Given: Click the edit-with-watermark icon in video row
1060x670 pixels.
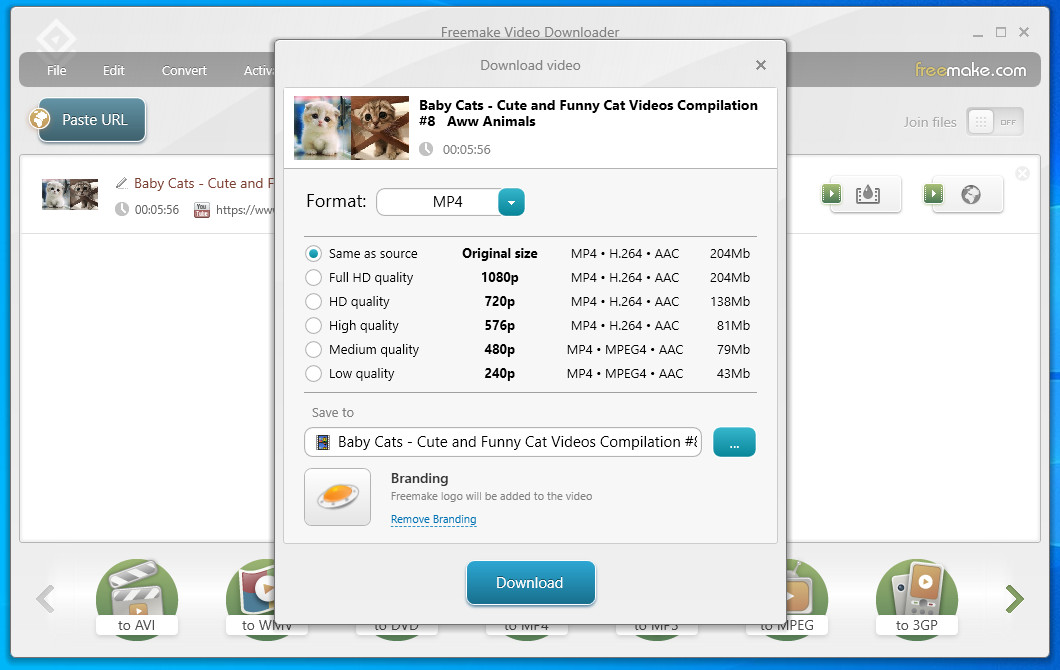Looking at the screenshot, I should pos(867,194).
